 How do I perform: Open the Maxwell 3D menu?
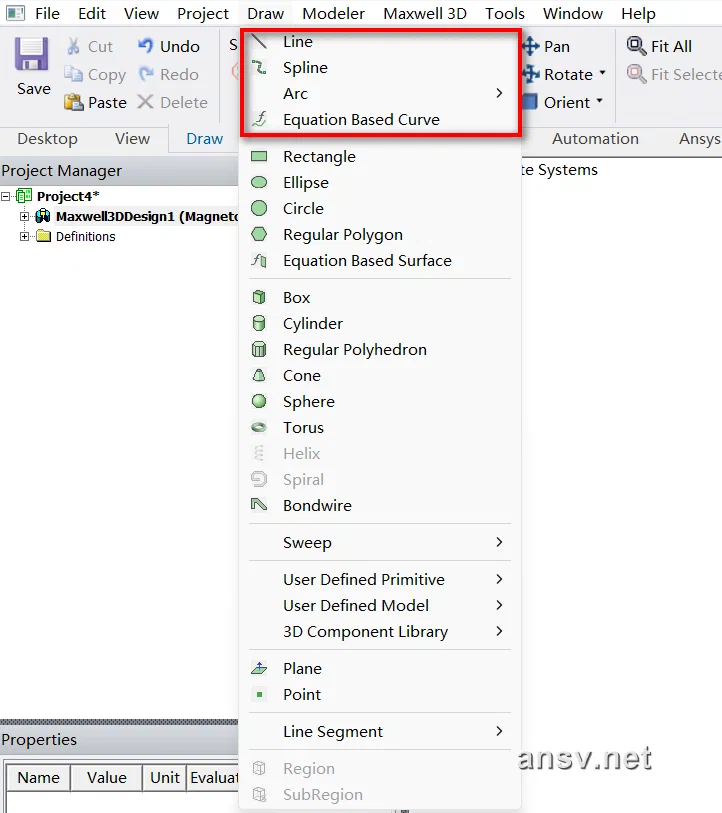425,13
